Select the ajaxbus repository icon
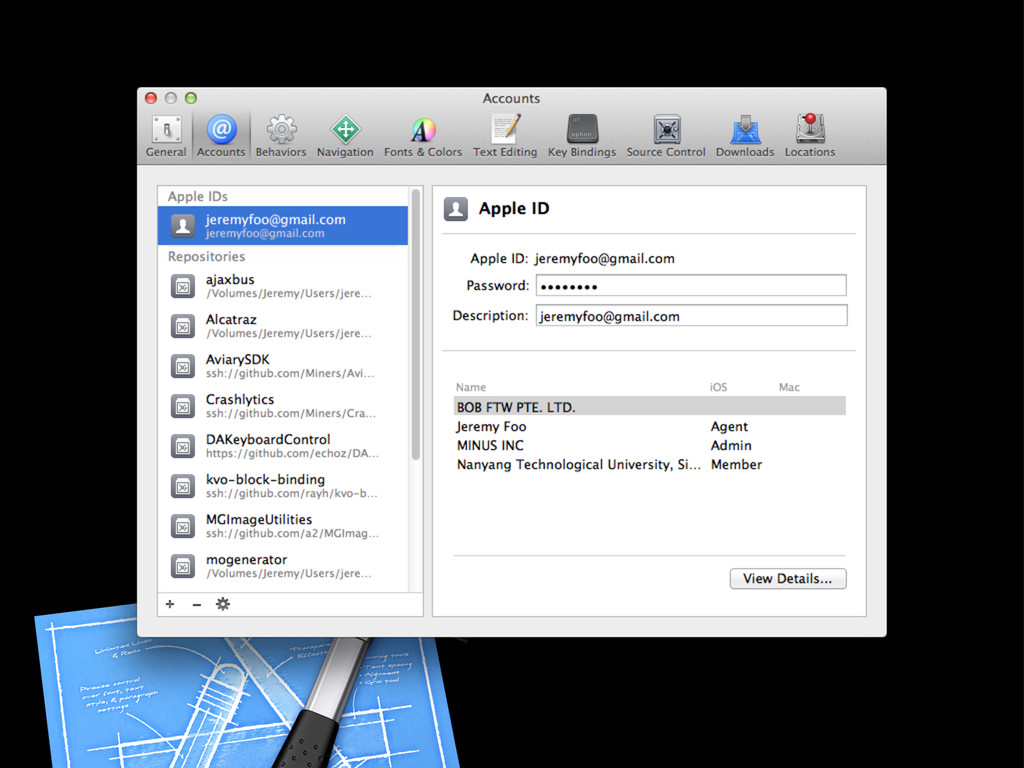The width and height of the screenshot is (1024, 768). [x=183, y=286]
